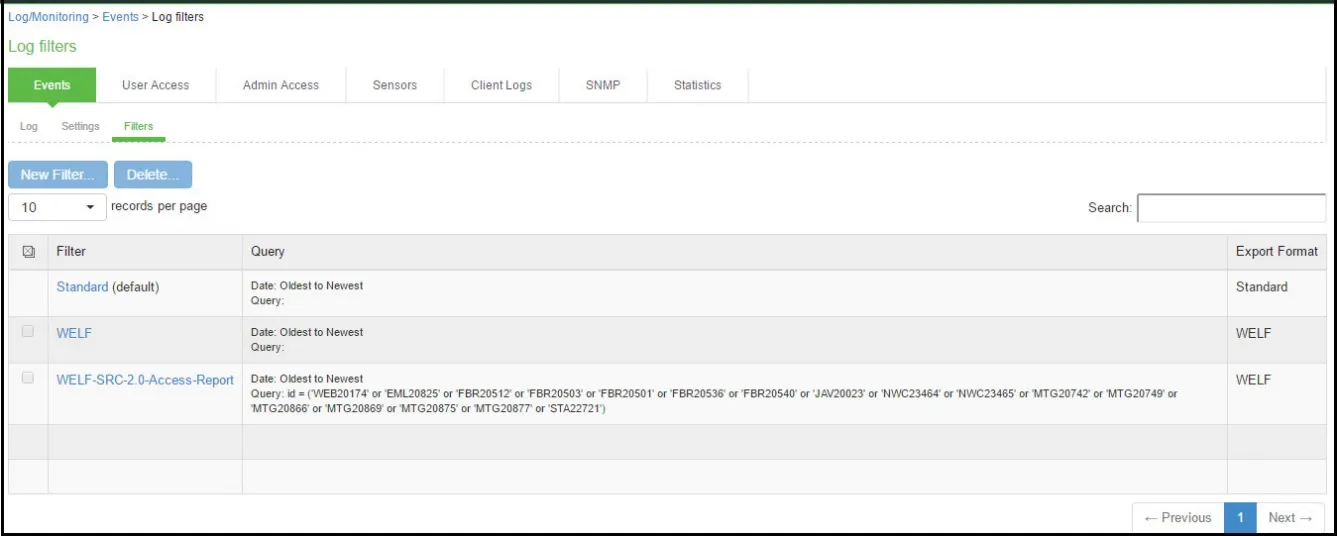Open the Admin Access tab
This screenshot has width=1337, height=536.
pyautogui.click(x=281, y=85)
